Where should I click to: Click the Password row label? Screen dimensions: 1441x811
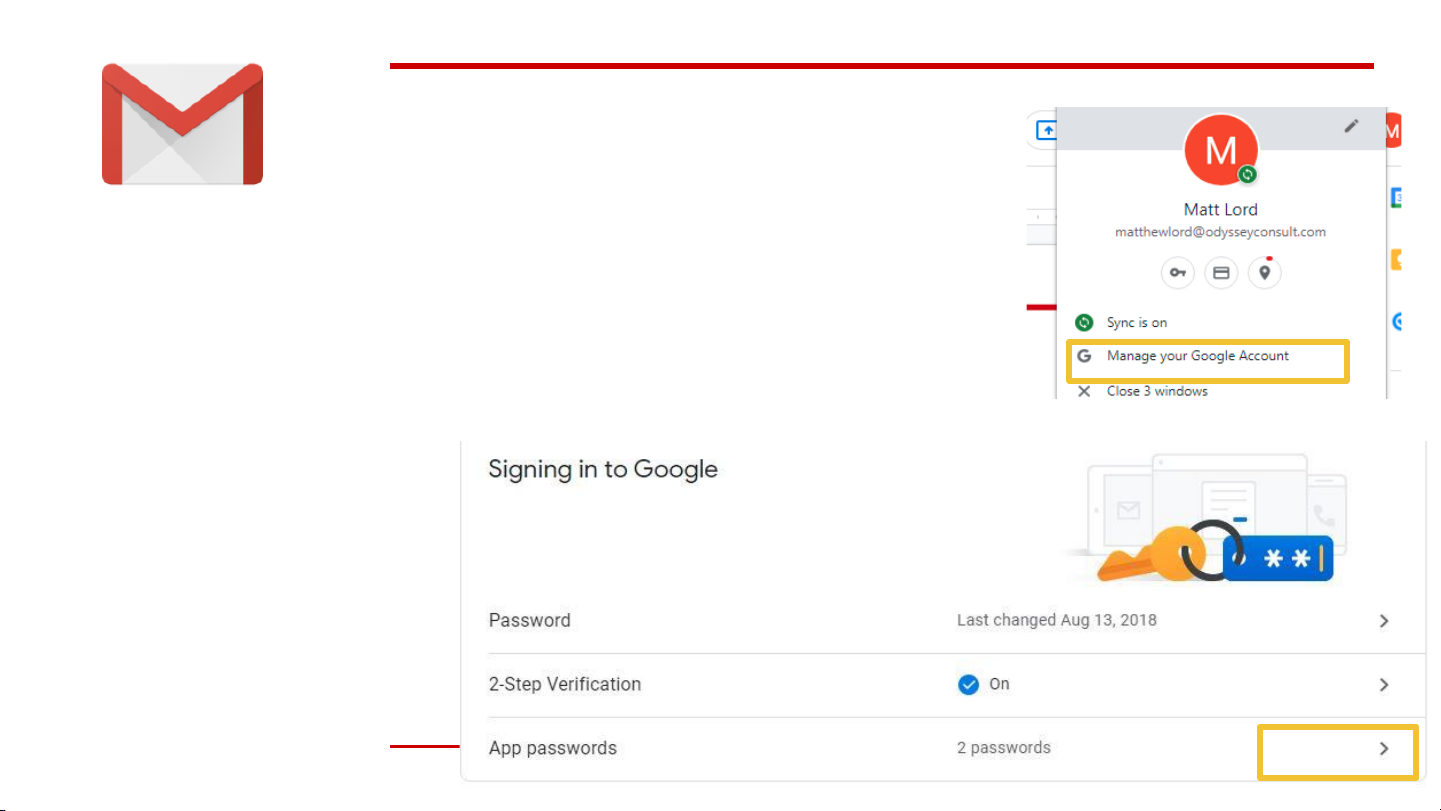(x=529, y=621)
